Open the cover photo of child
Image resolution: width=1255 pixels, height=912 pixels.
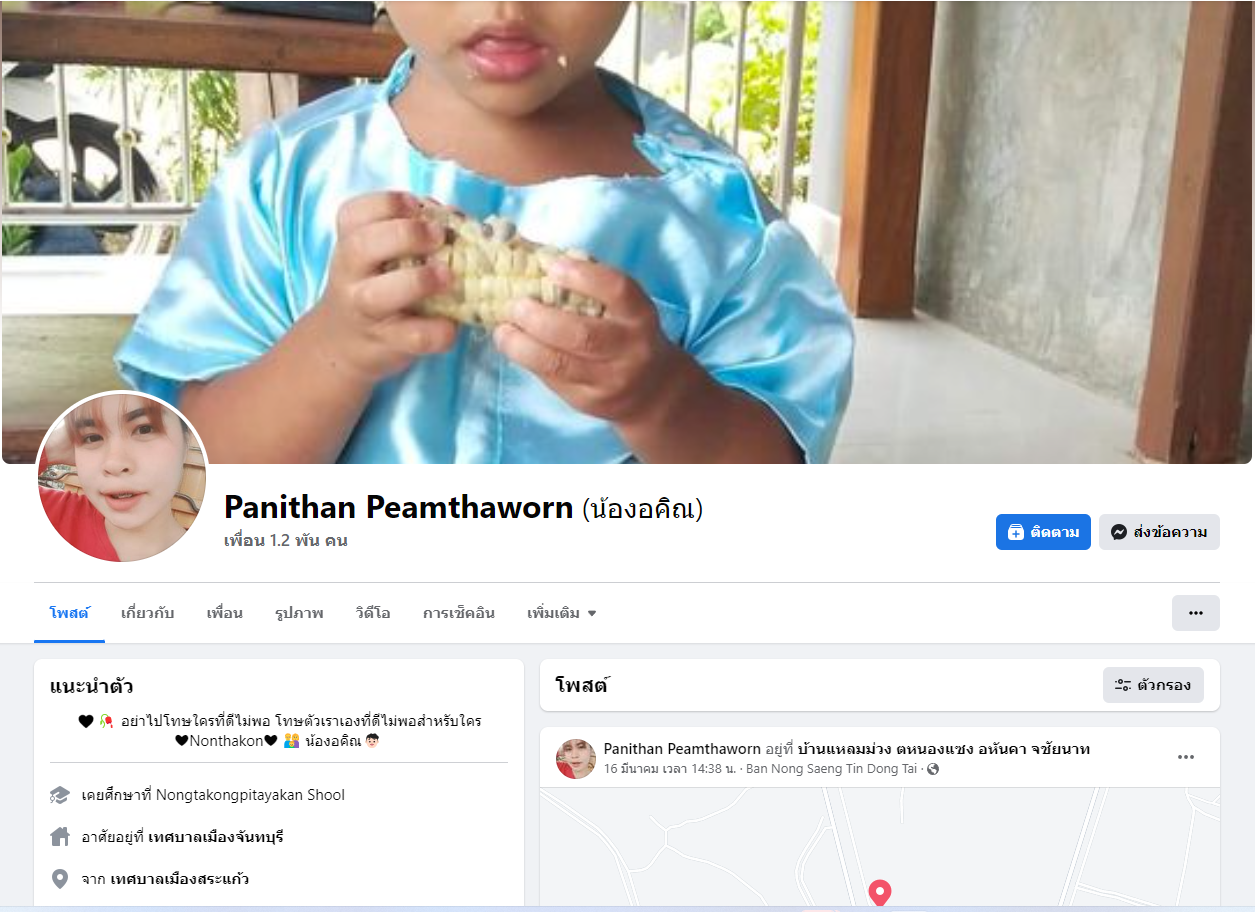click(627, 232)
